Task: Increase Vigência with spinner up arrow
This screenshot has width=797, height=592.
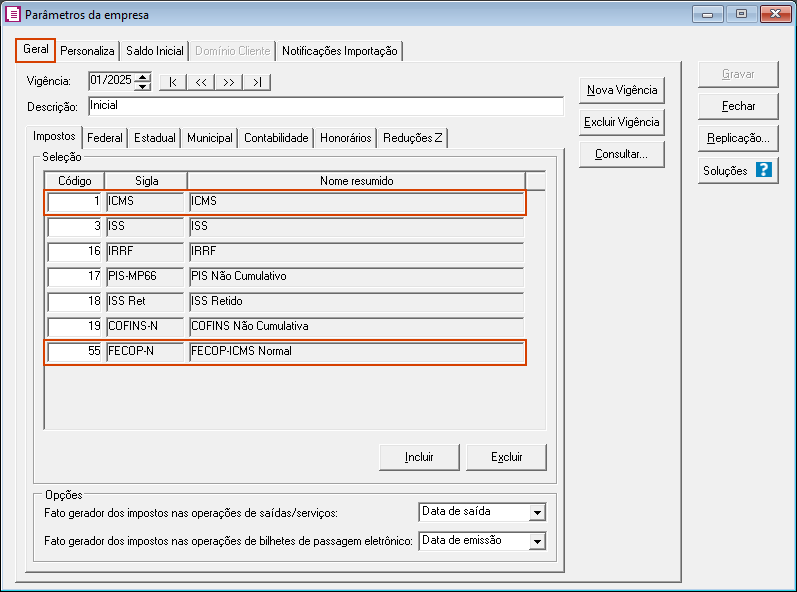Action: click(142, 77)
